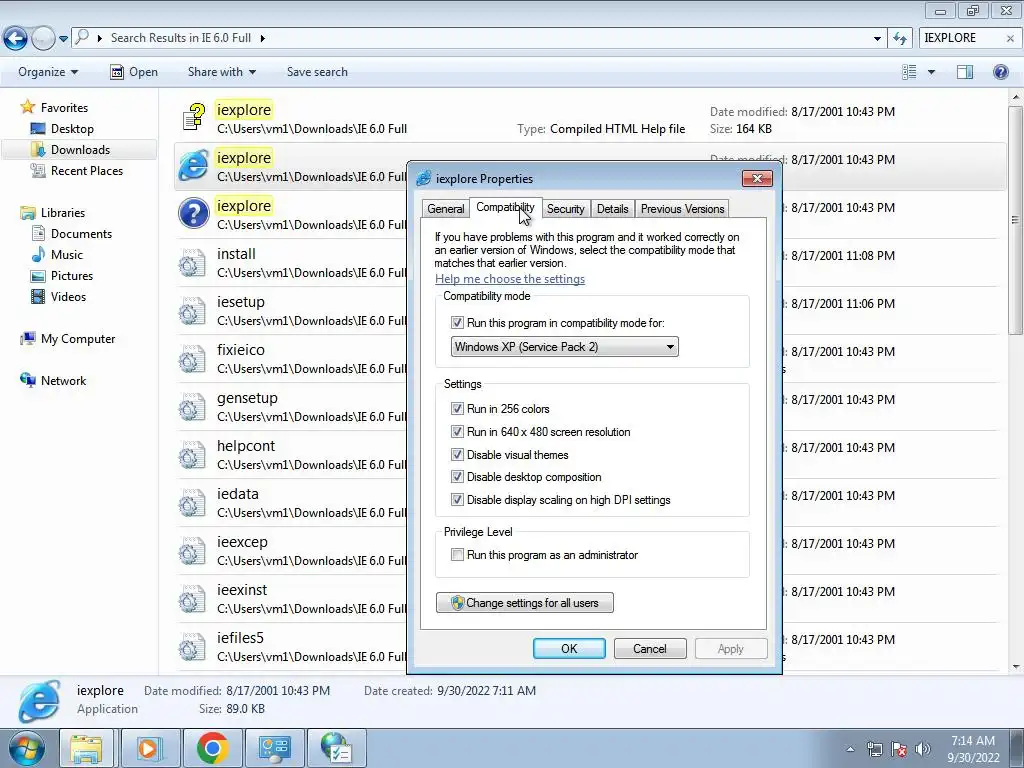1024x768 pixels.
Task: Clear the IEXPLORE search box text
Action: pos(1010,39)
